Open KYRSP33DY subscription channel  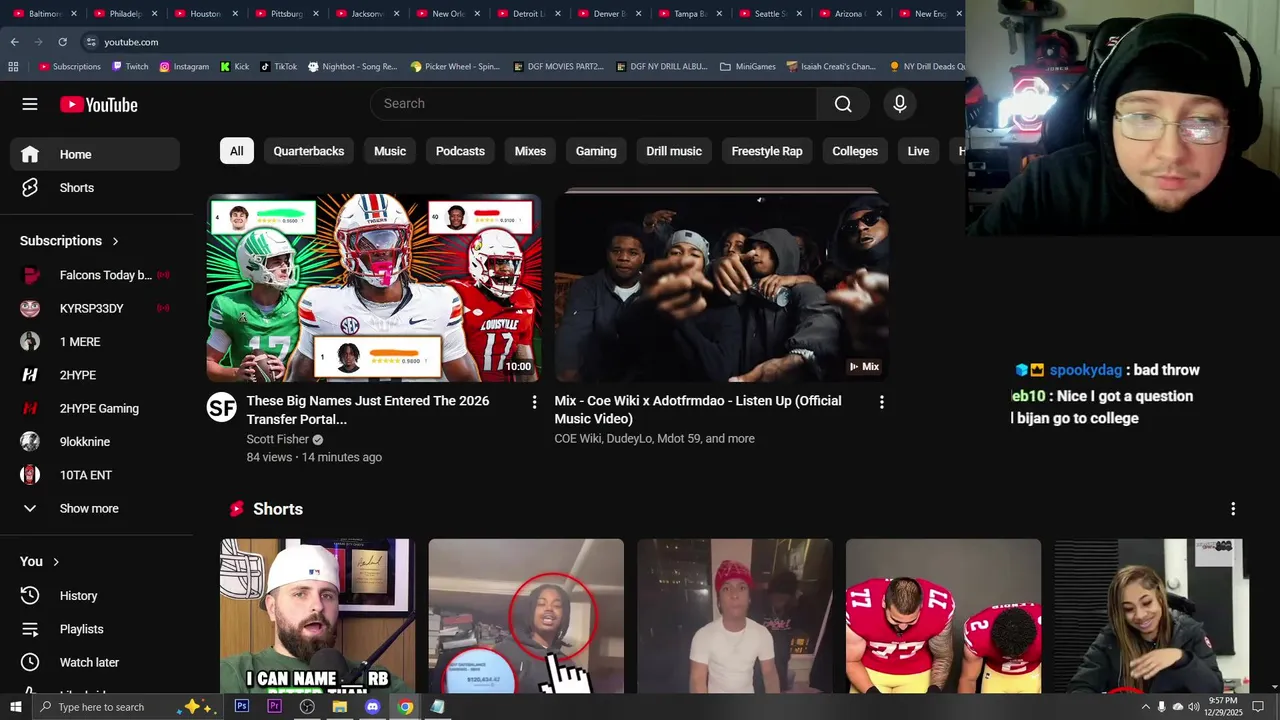tap(95, 308)
